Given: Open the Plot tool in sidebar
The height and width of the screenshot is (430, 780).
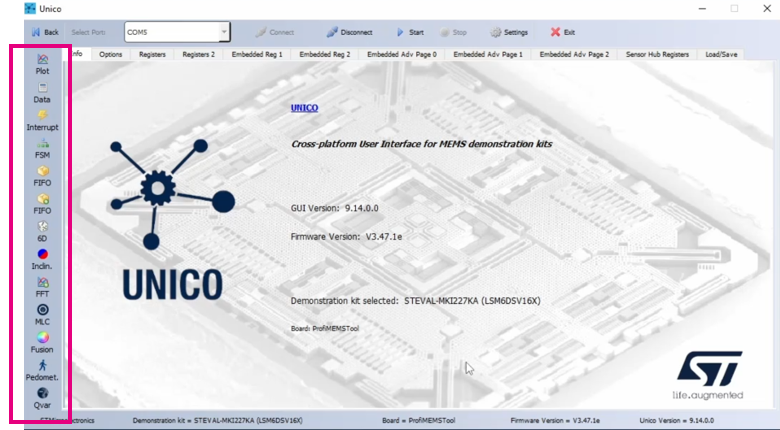Looking at the screenshot, I should point(42,64).
